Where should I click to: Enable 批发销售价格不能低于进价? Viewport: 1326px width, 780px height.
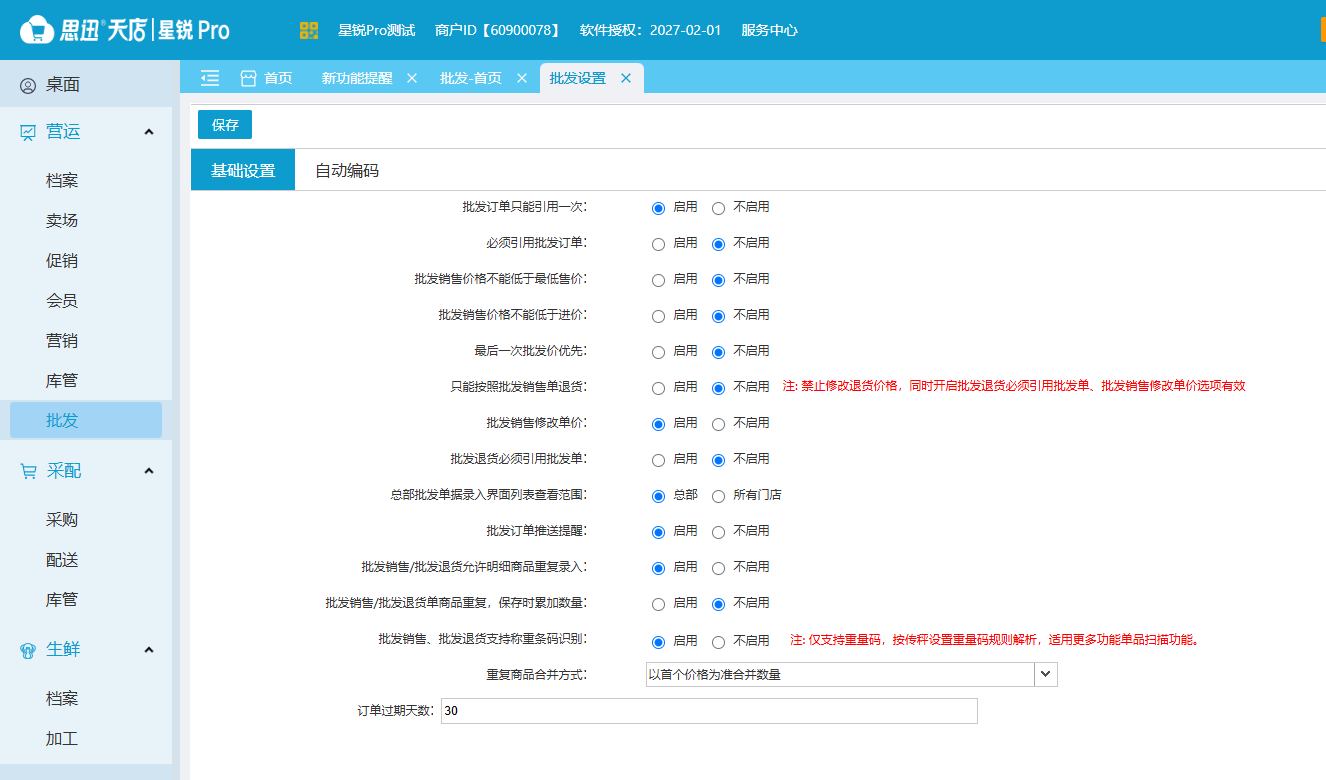pos(658,316)
